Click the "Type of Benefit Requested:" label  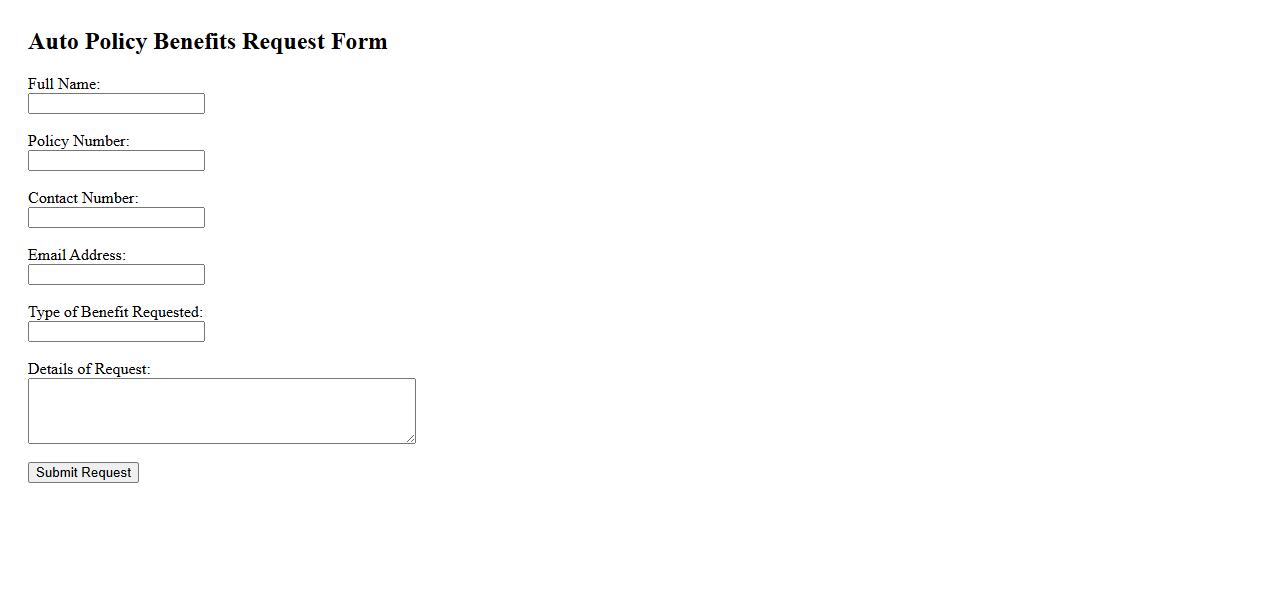(115, 312)
